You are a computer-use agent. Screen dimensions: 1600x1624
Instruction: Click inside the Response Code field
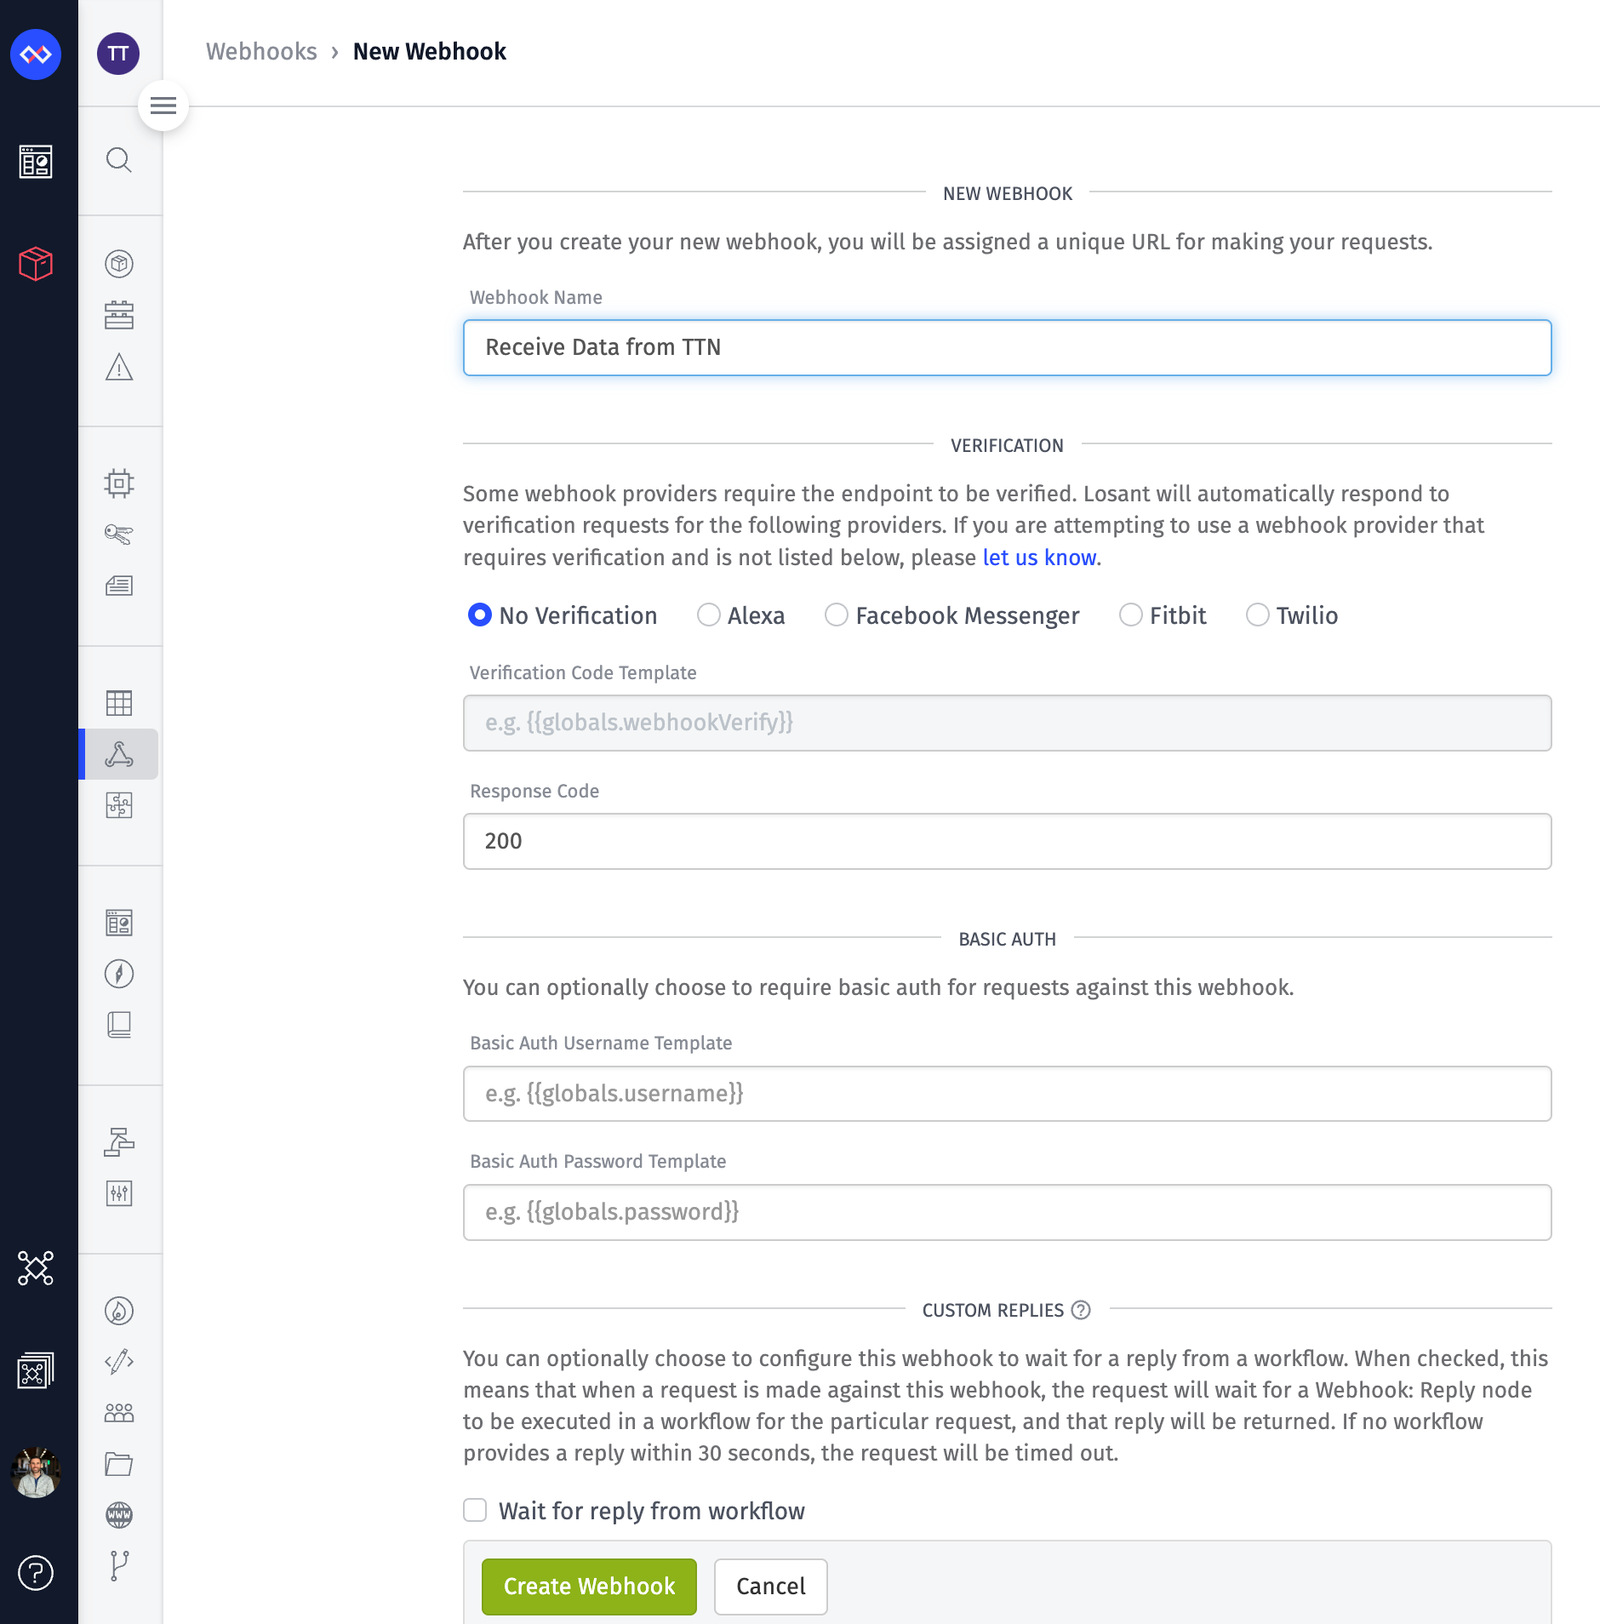1006,841
